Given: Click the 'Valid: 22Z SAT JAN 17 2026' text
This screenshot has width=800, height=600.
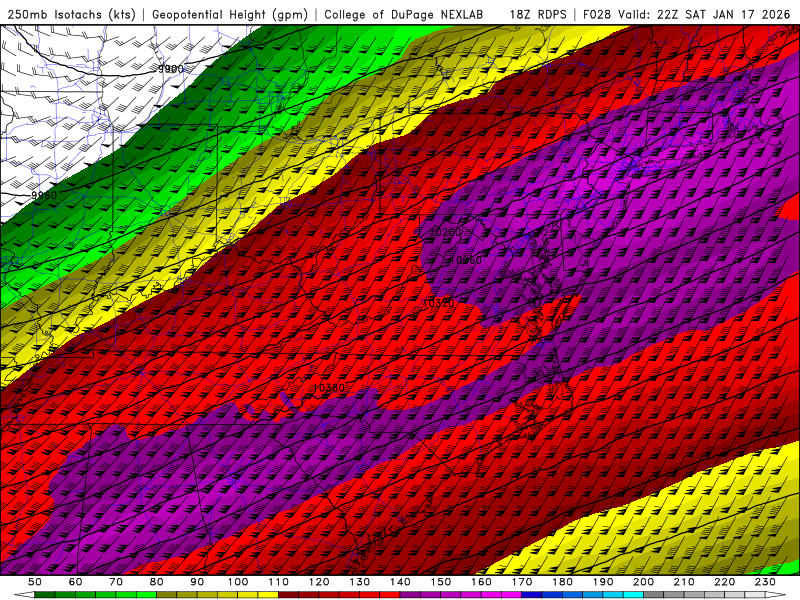Looking at the screenshot, I should tap(704, 14).
